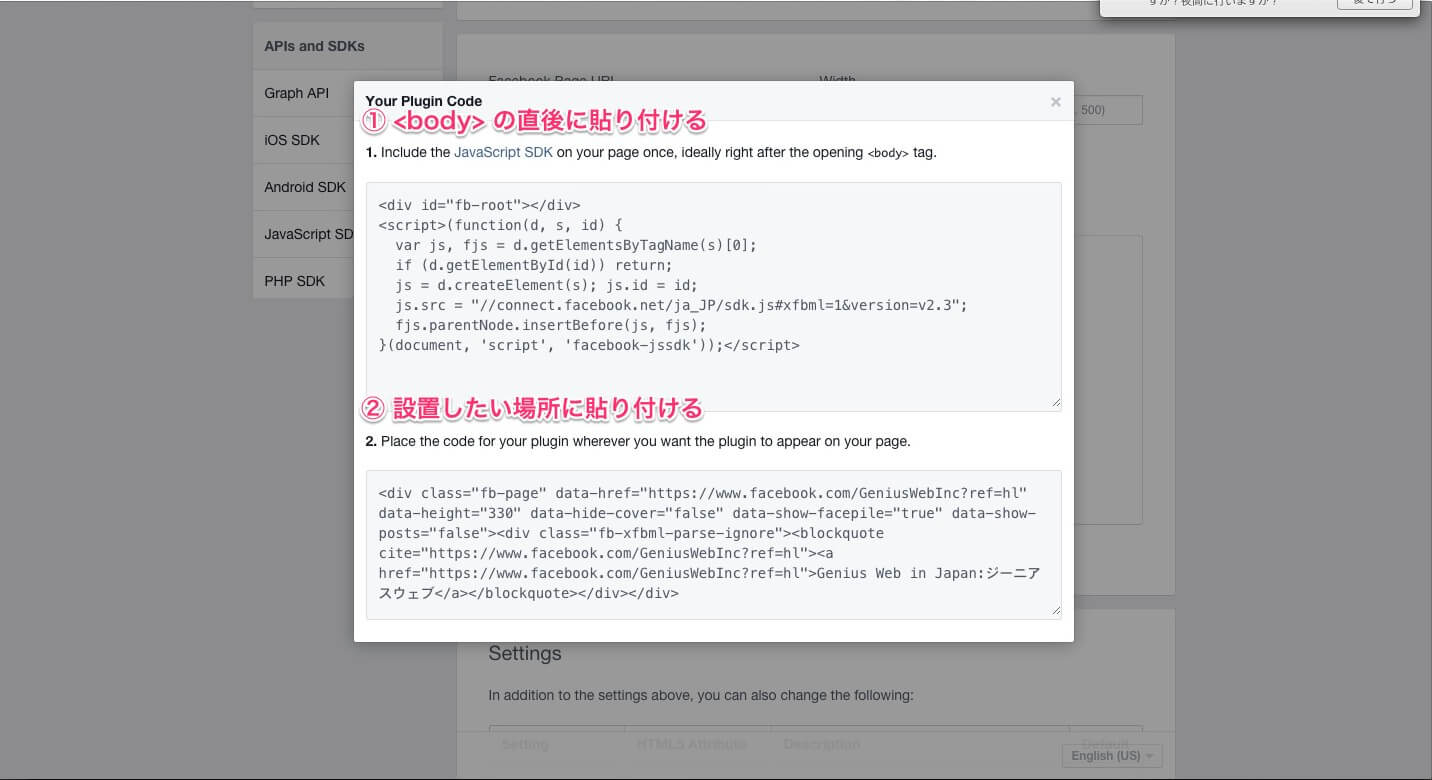The image size is (1432, 780).
Task: Click the fjs.parentNode.insertBefore code line
Action: 551,325
